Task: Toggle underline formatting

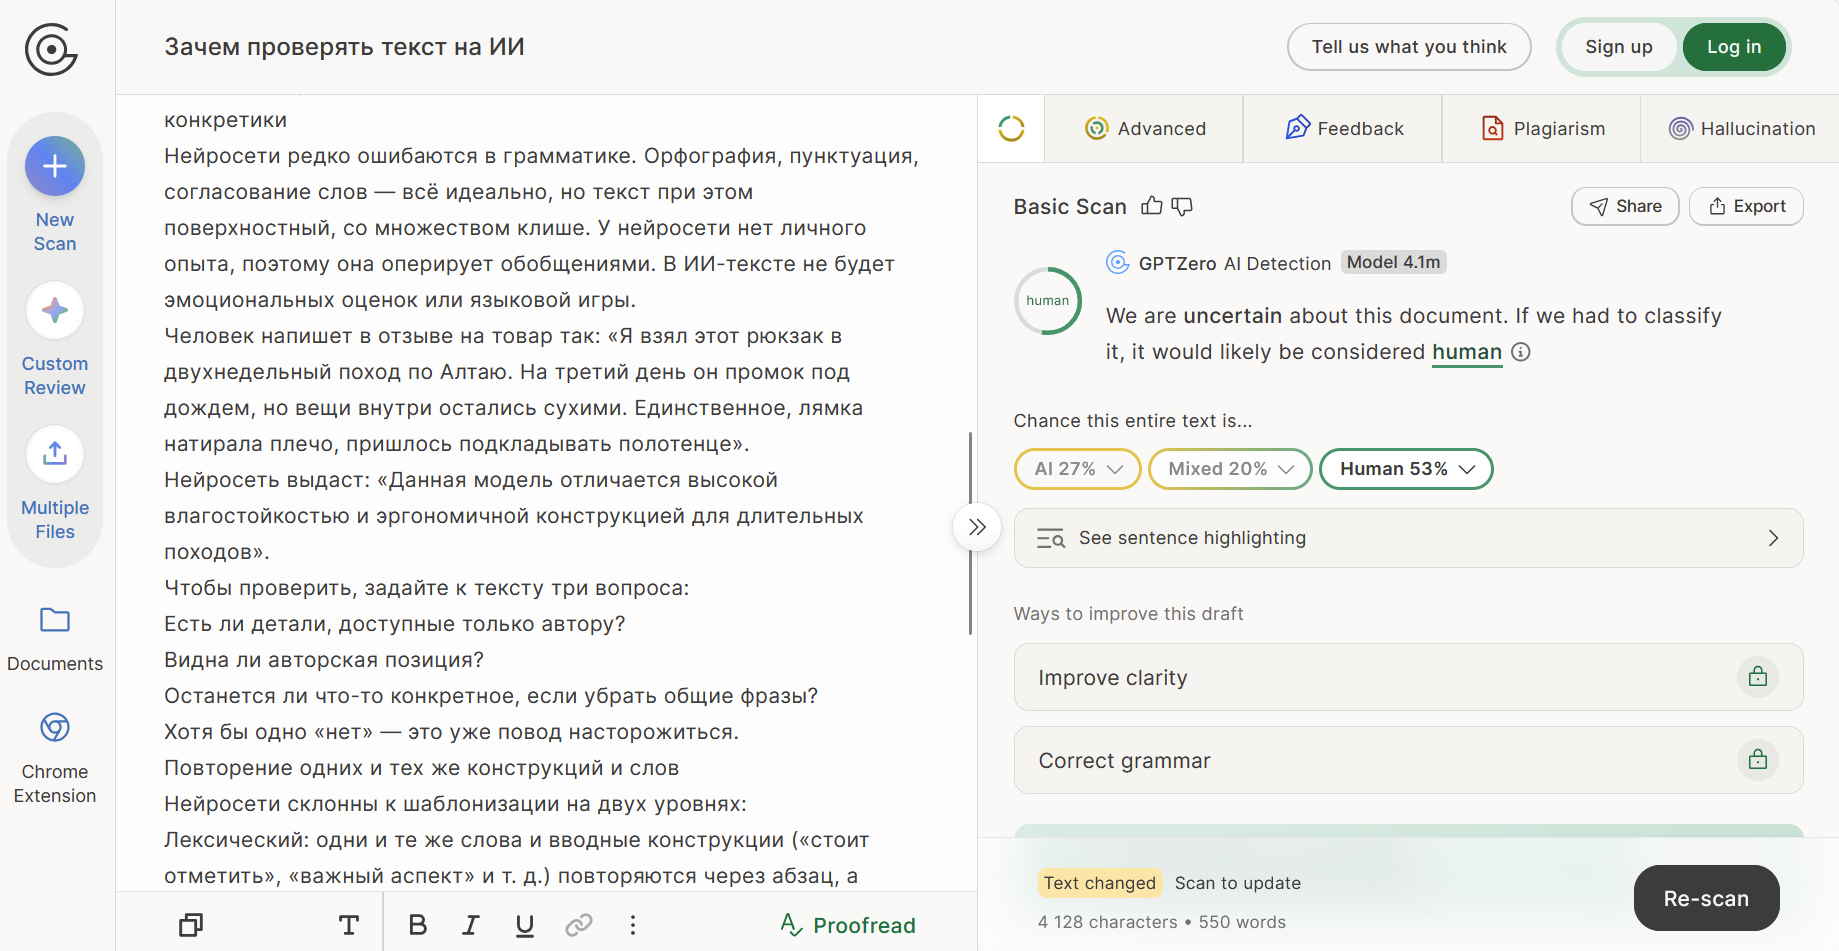Action: pyautogui.click(x=524, y=925)
